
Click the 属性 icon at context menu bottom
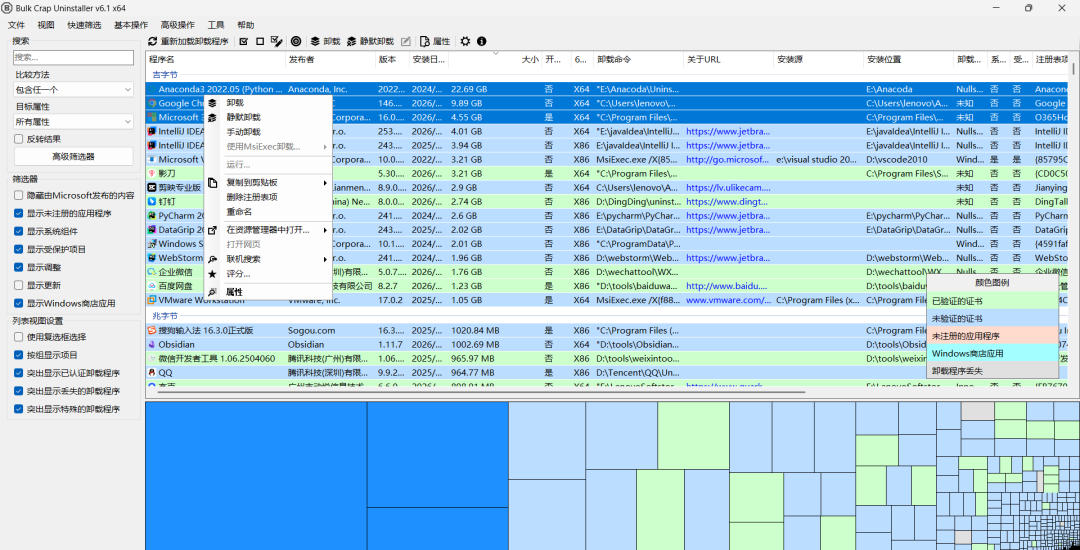[213, 292]
